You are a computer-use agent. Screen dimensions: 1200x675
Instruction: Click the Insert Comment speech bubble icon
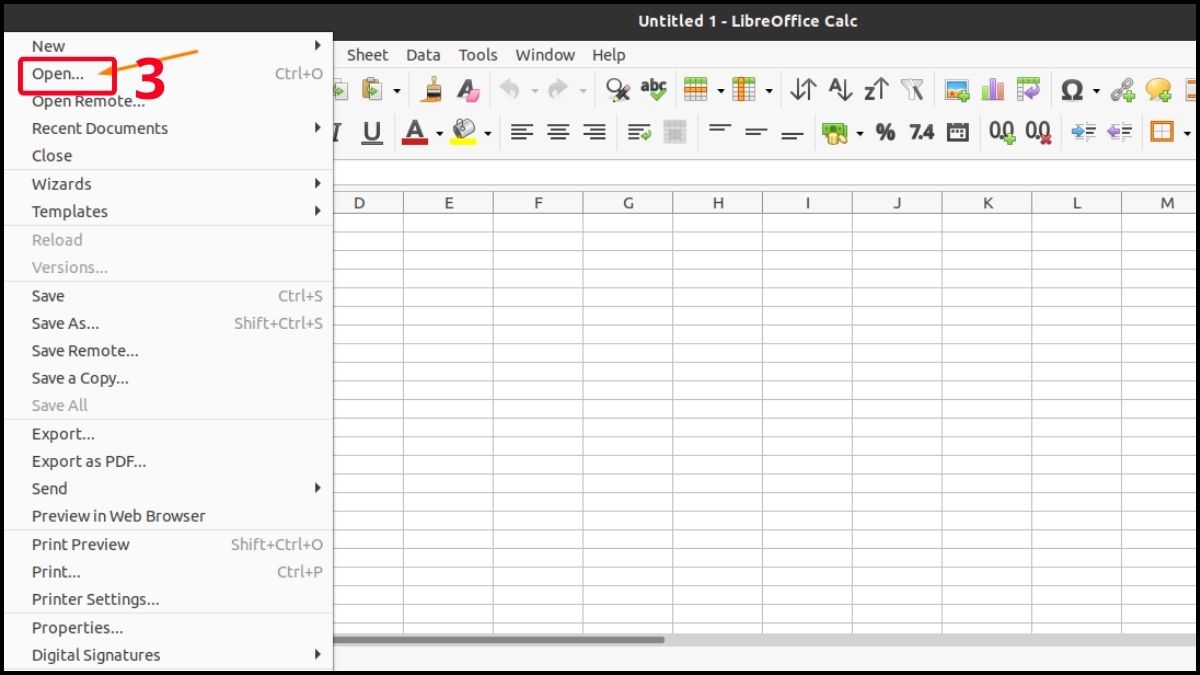point(1159,90)
